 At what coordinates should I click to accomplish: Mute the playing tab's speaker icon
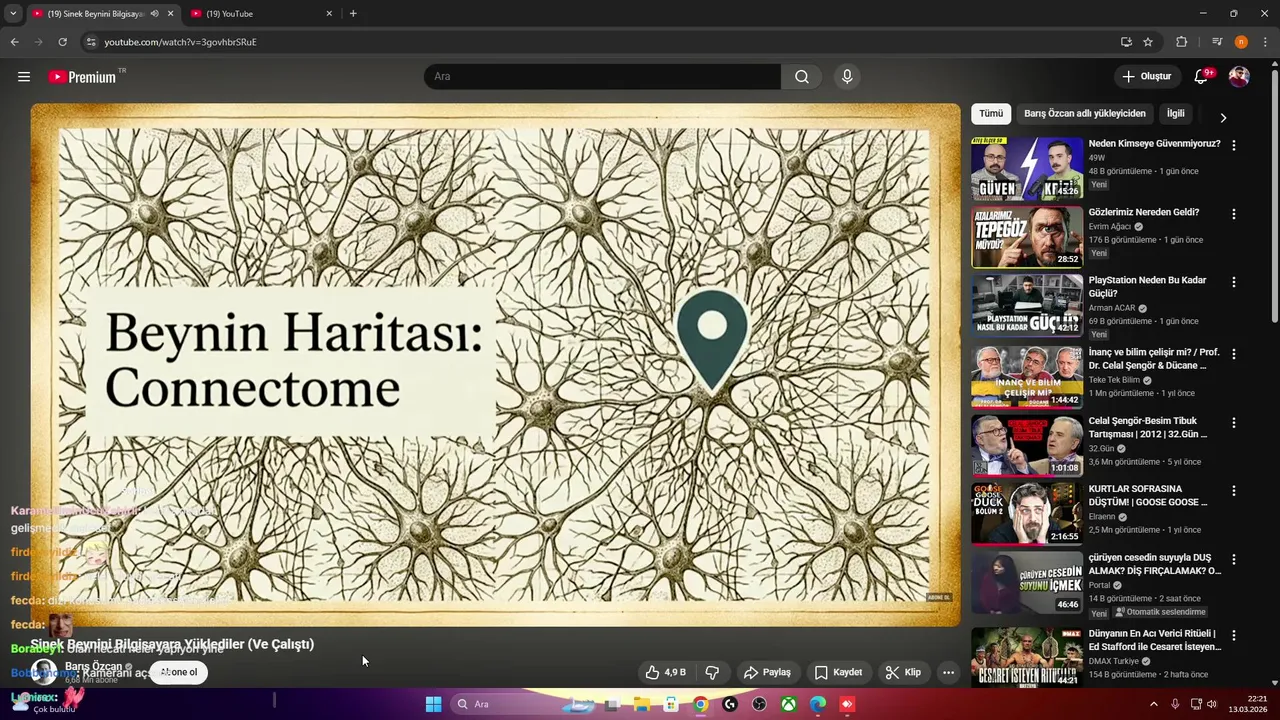coord(154,14)
